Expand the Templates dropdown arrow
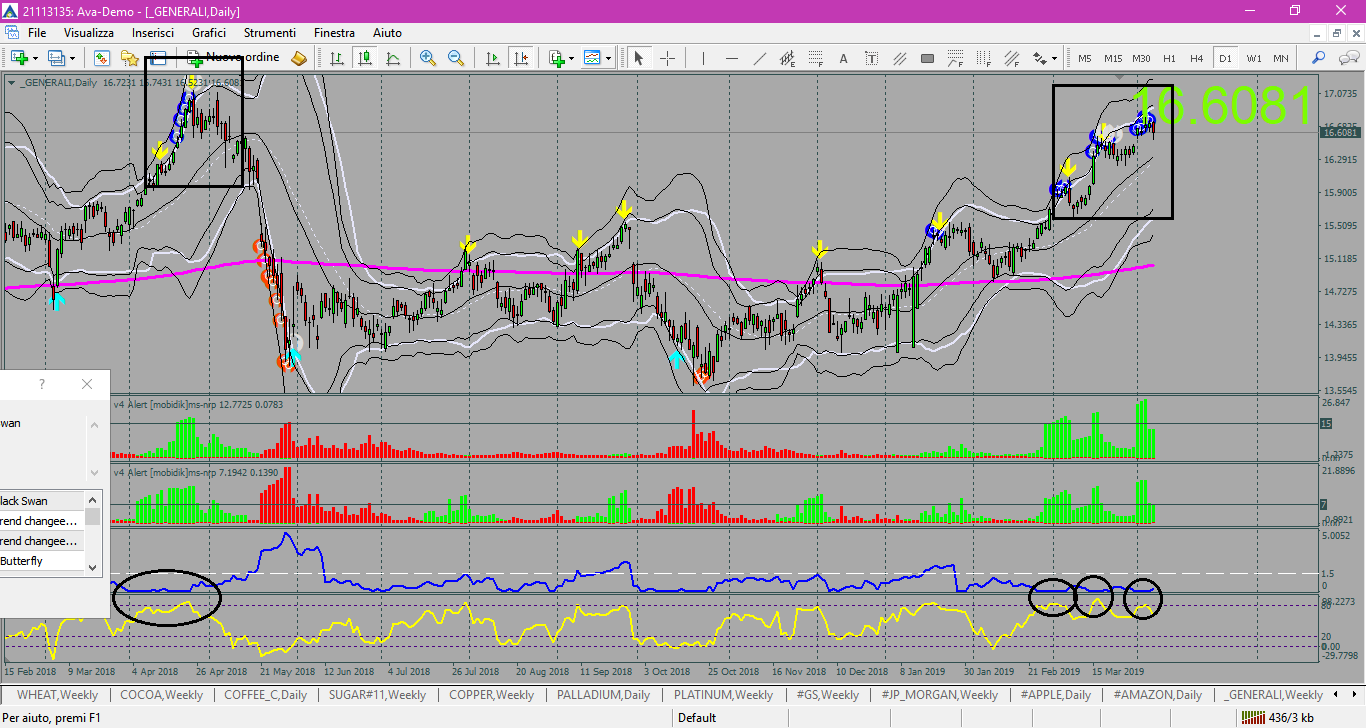This screenshot has width=1366, height=728. 607,58
